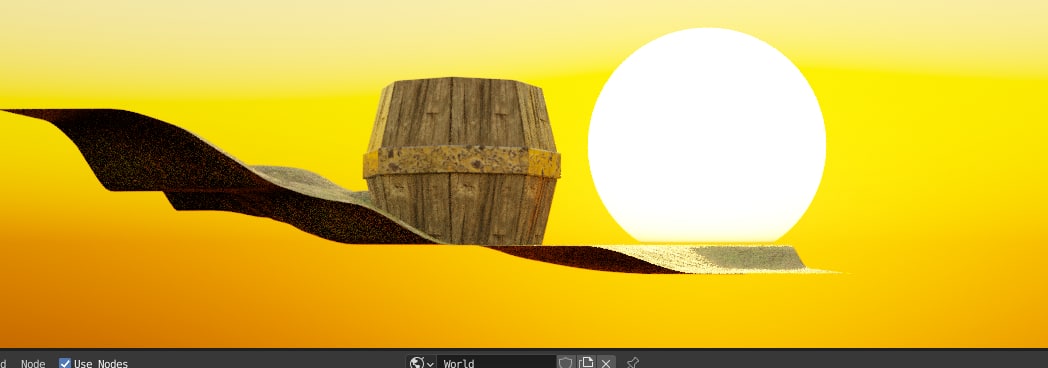Open the Node menu

pos(33,363)
